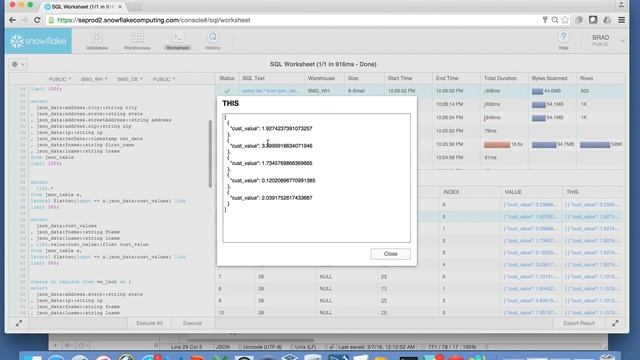Click the Snowflake logo
640x360 pixels.
point(38,41)
